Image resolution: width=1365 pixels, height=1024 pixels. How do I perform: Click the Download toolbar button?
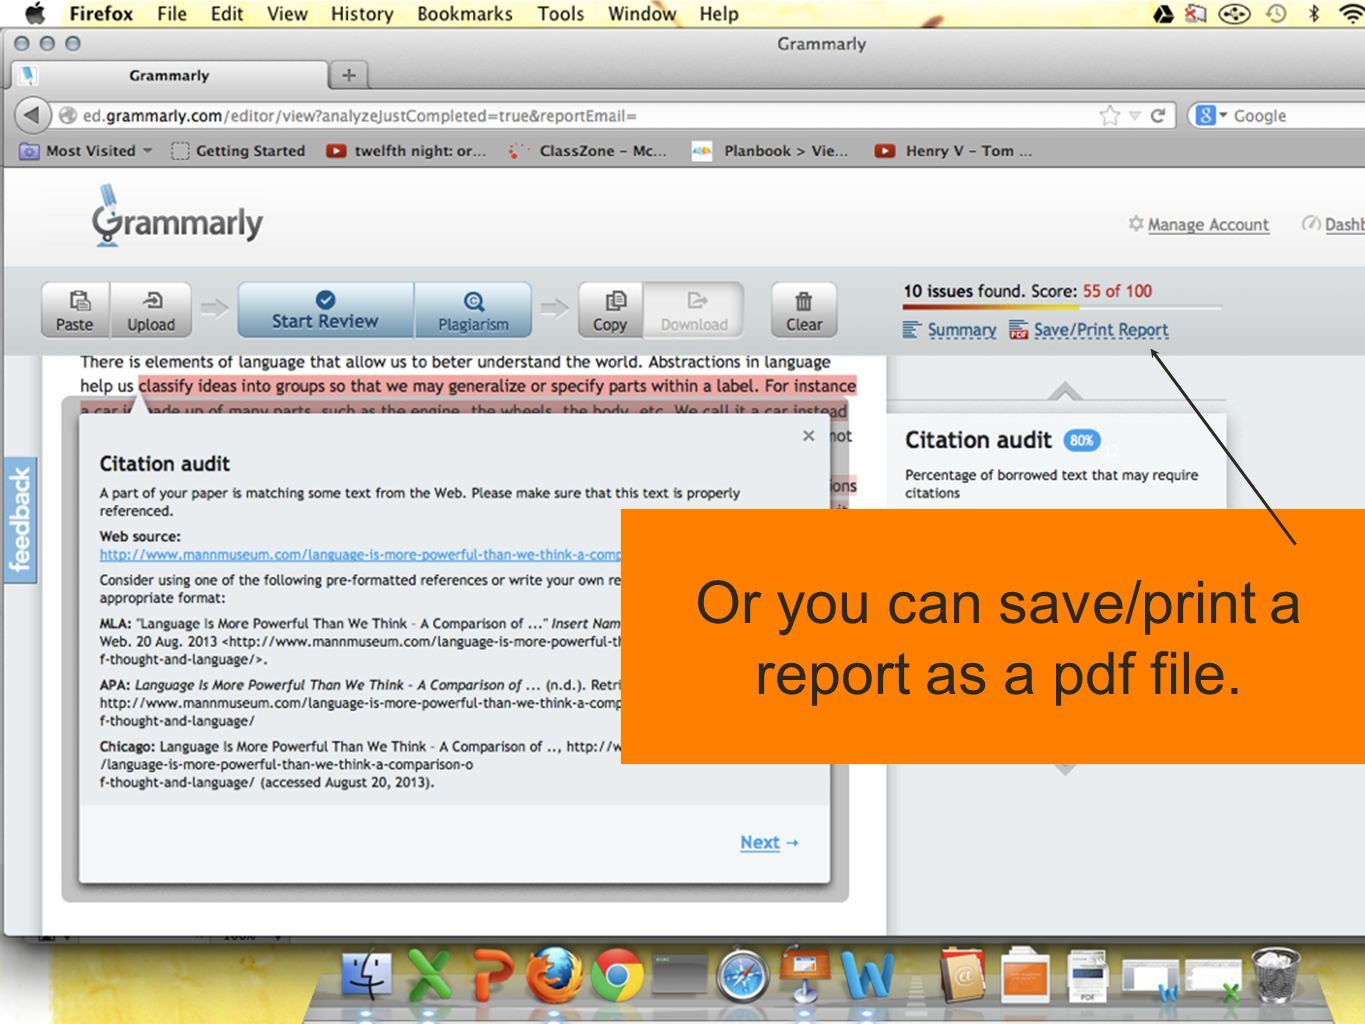pos(694,310)
